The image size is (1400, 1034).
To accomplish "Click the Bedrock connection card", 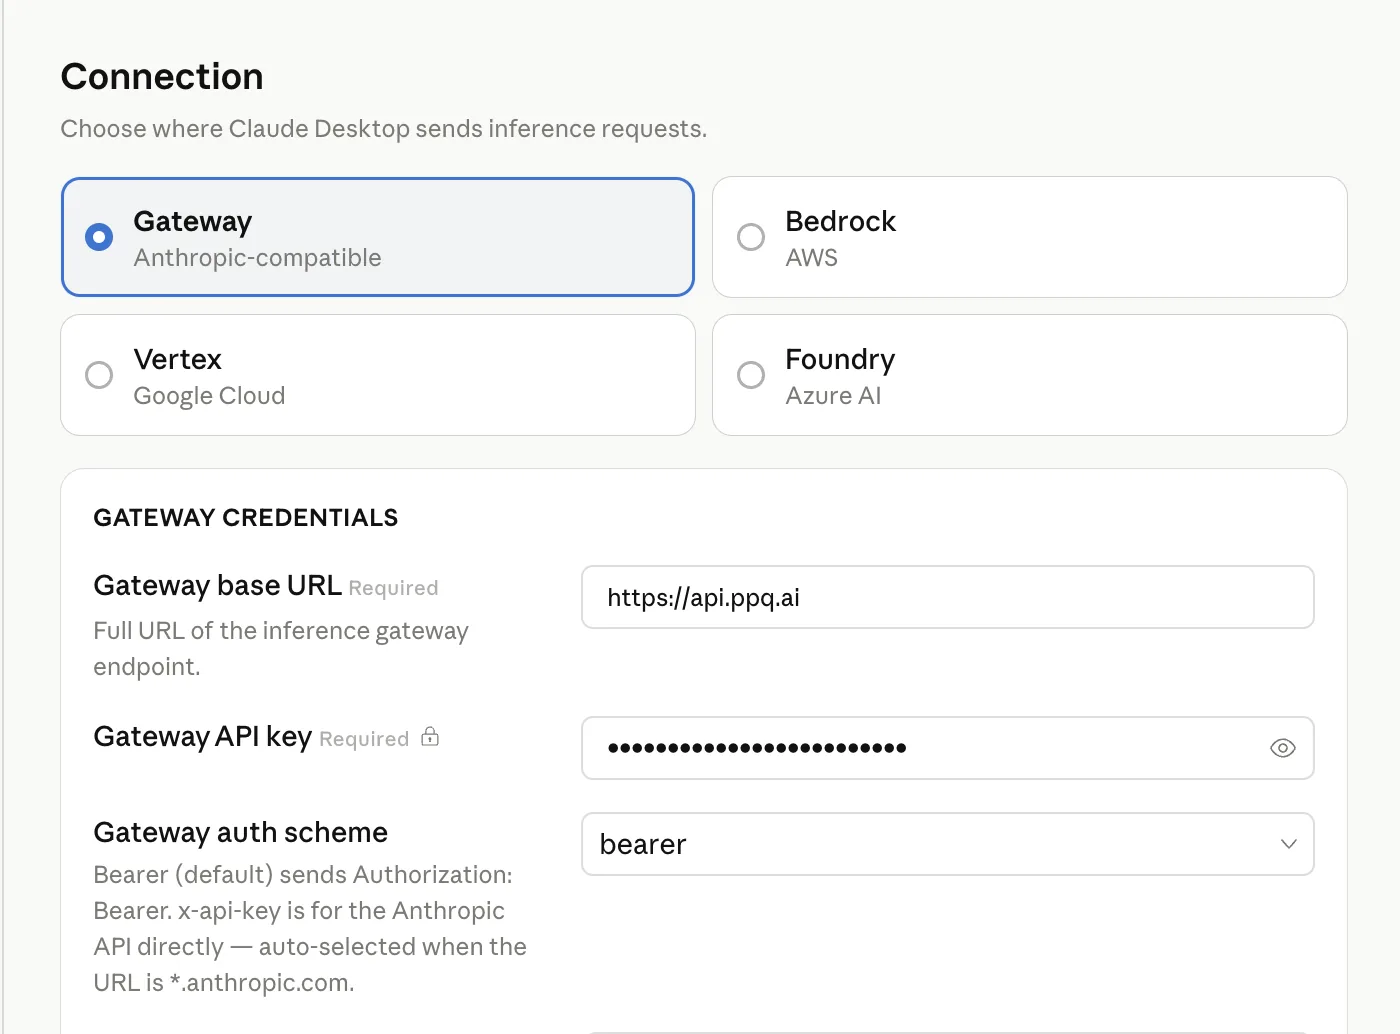I will click(1029, 237).
